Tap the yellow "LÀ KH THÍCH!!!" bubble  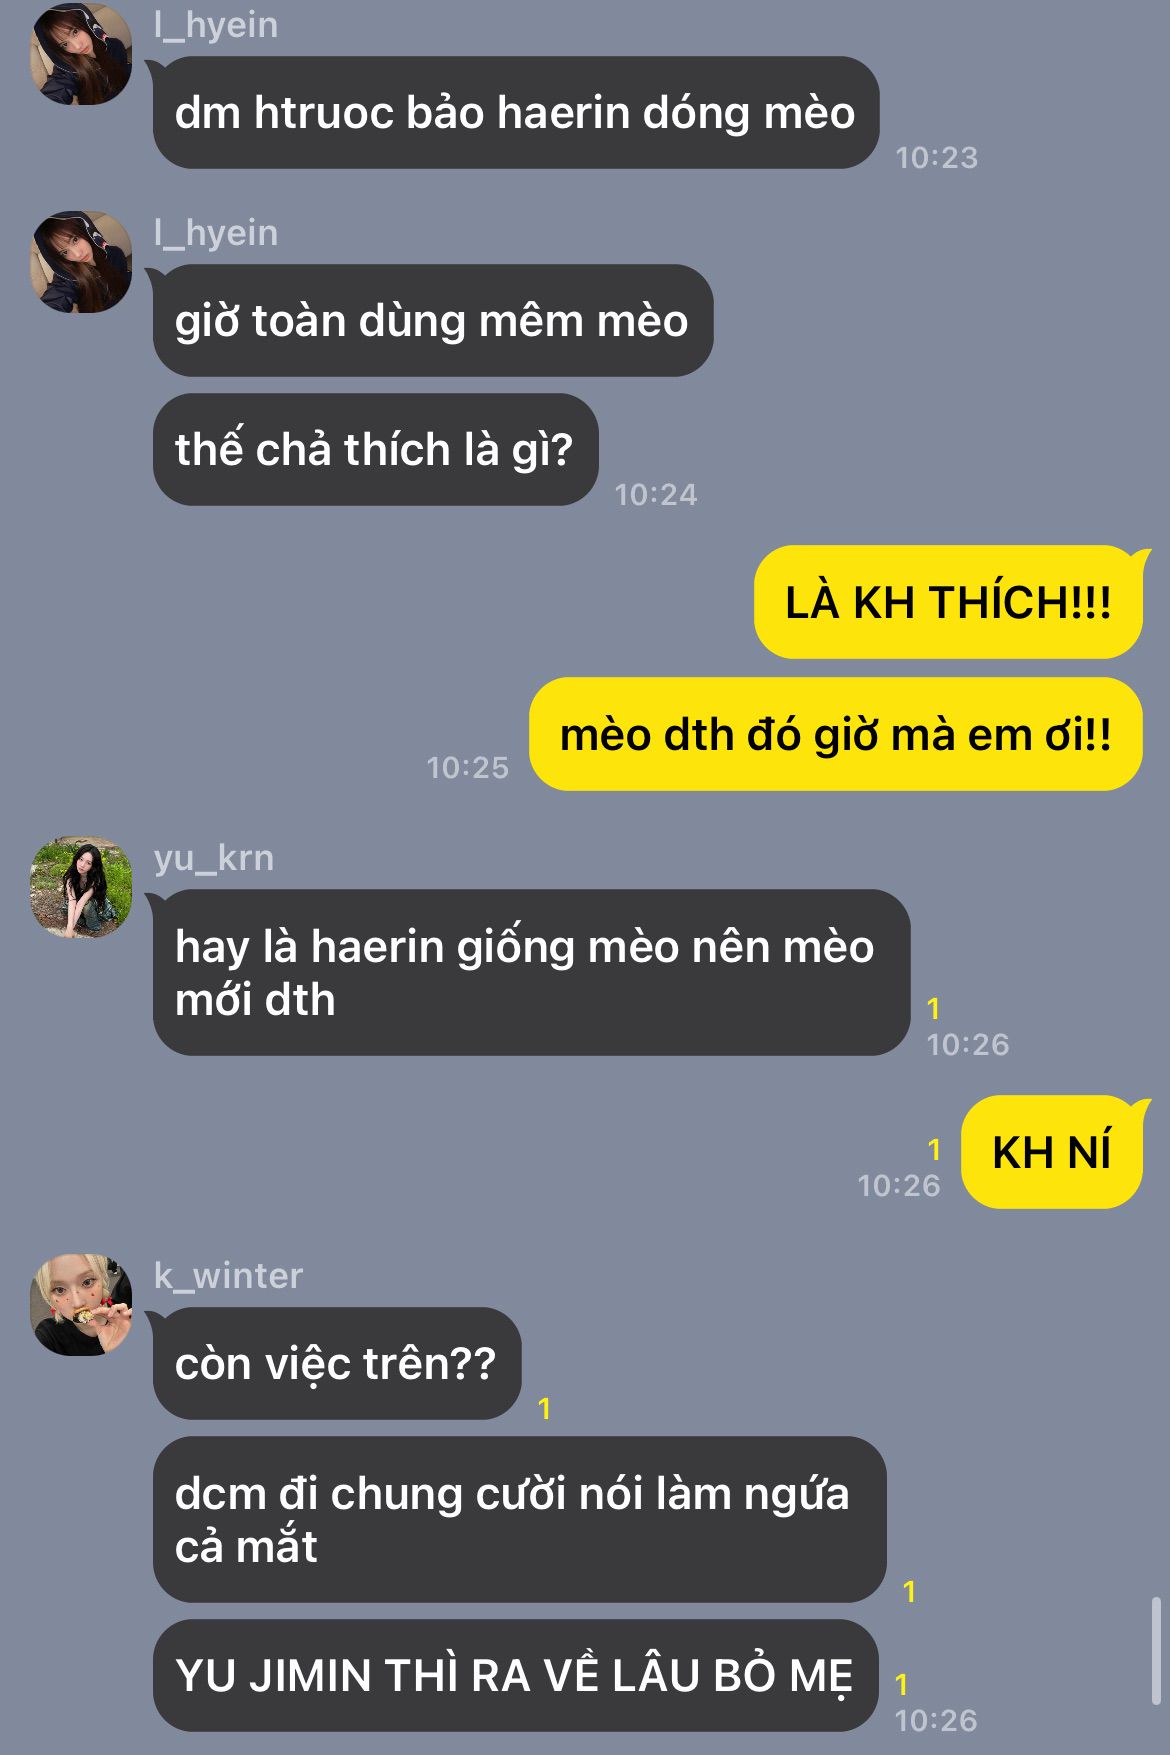(948, 602)
